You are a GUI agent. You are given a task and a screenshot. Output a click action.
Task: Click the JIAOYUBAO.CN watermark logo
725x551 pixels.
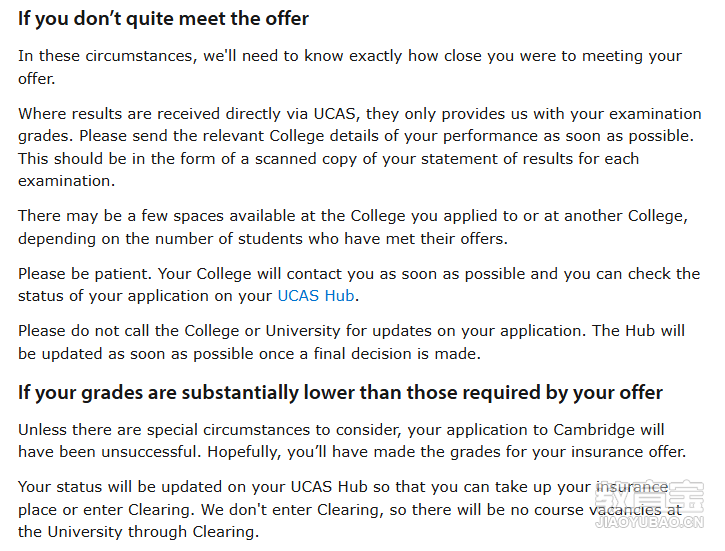(x=649, y=505)
